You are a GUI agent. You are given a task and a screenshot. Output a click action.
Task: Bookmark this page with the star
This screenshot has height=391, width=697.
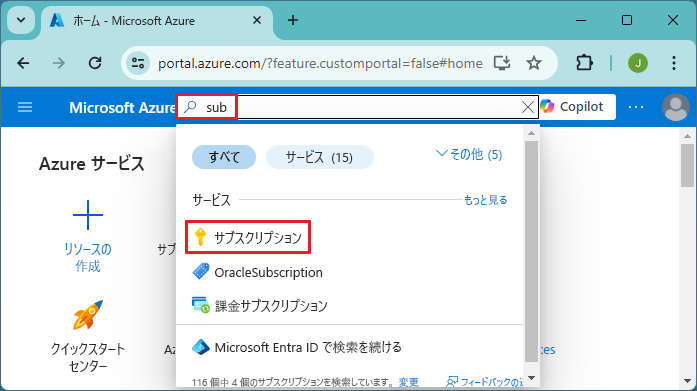coord(533,63)
